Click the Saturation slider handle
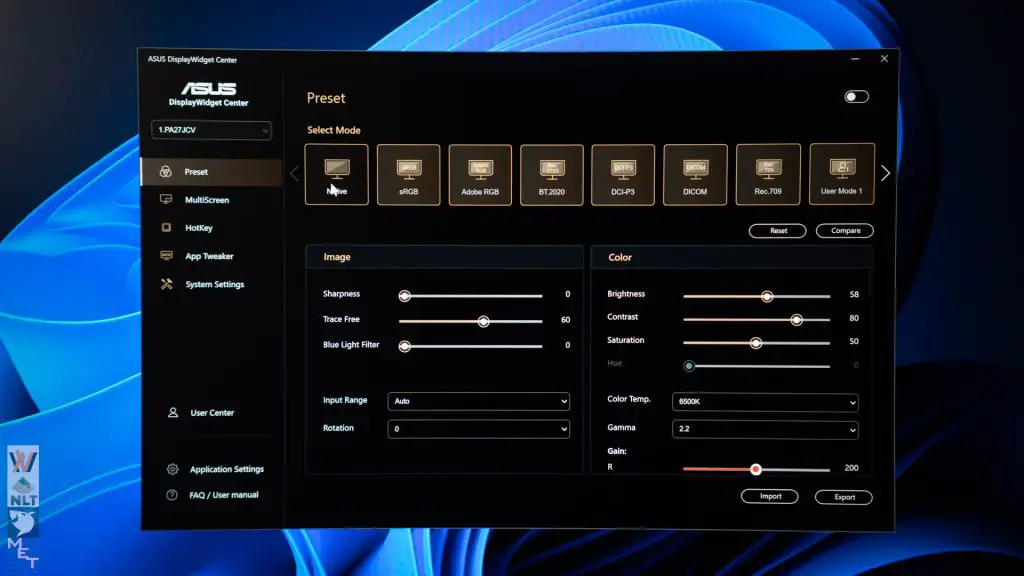This screenshot has height=576, width=1024. (x=756, y=343)
